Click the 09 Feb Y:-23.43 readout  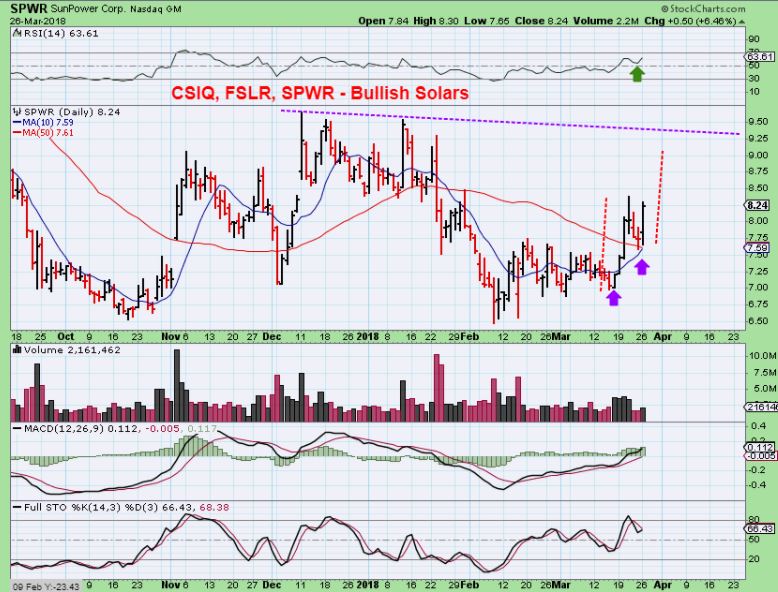(x=46, y=587)
